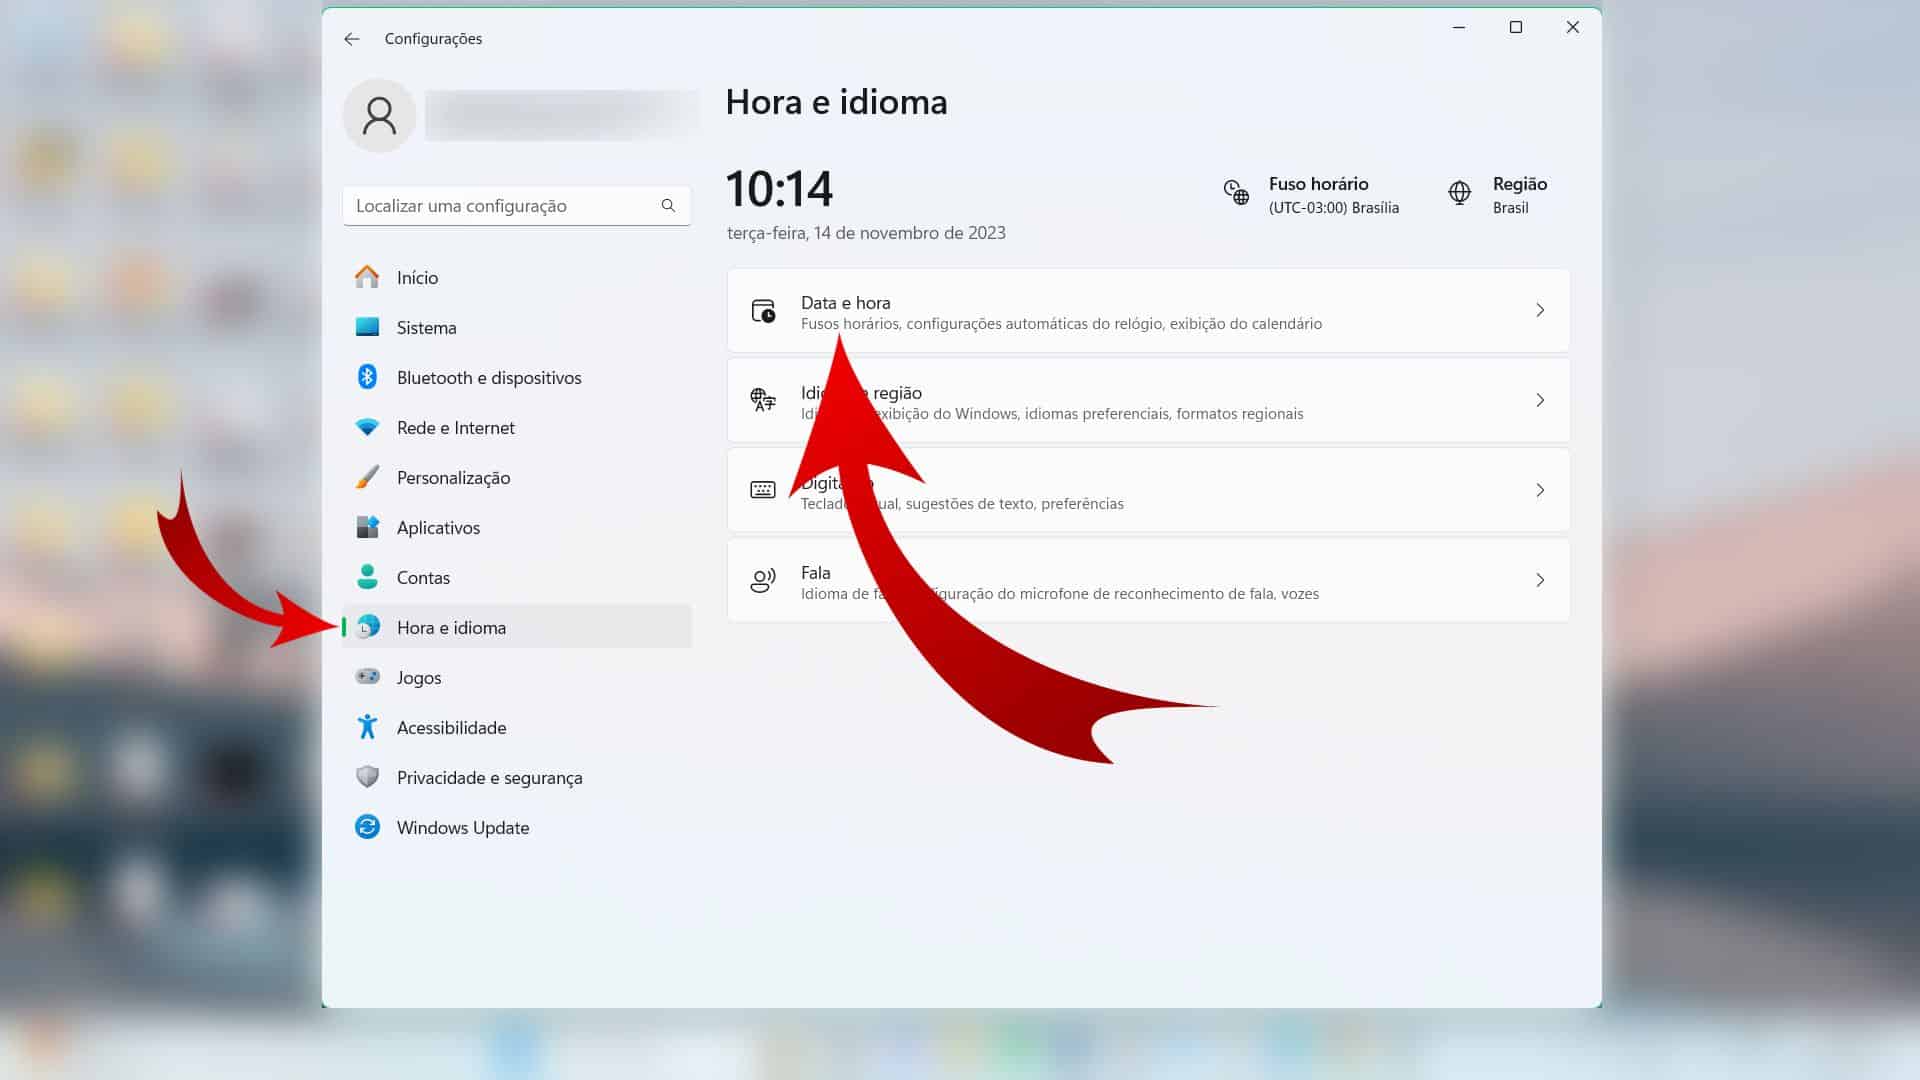Click the Privacidade e segurança shield icon
The image size is (1920, 1080).
[x=368, y=777]
